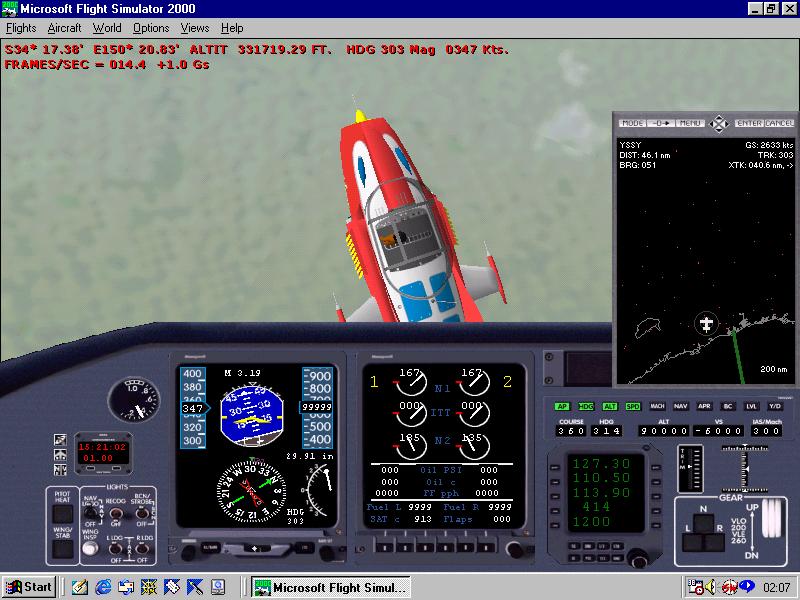
Task: Open Outlook Express from Quick Launch
Action: [126, 587]
